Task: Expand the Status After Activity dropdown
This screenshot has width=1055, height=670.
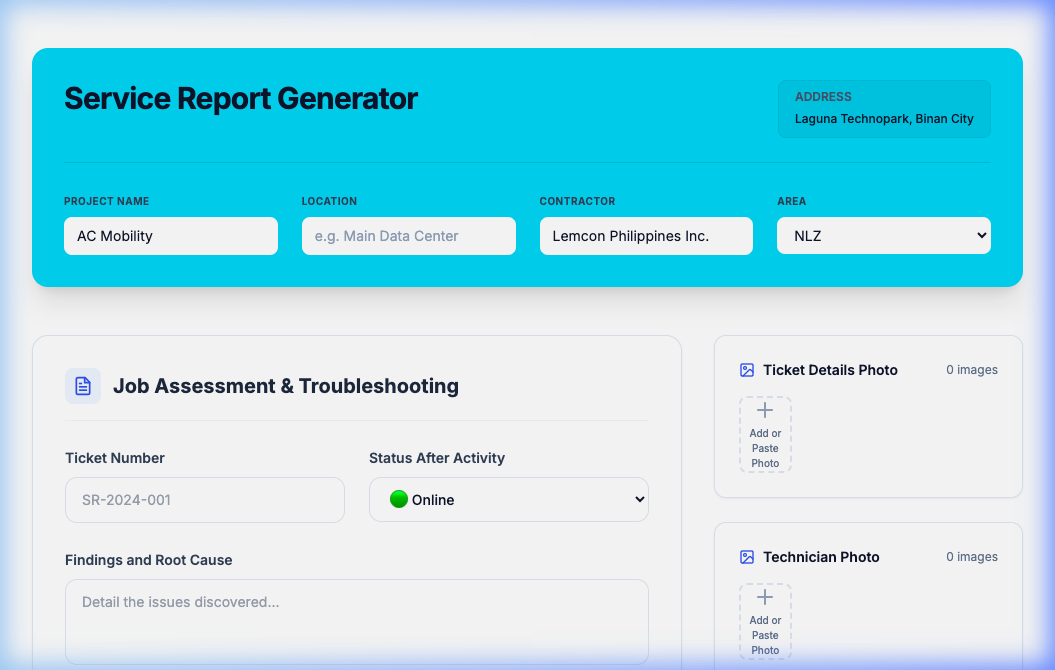Action: (508, 499)
